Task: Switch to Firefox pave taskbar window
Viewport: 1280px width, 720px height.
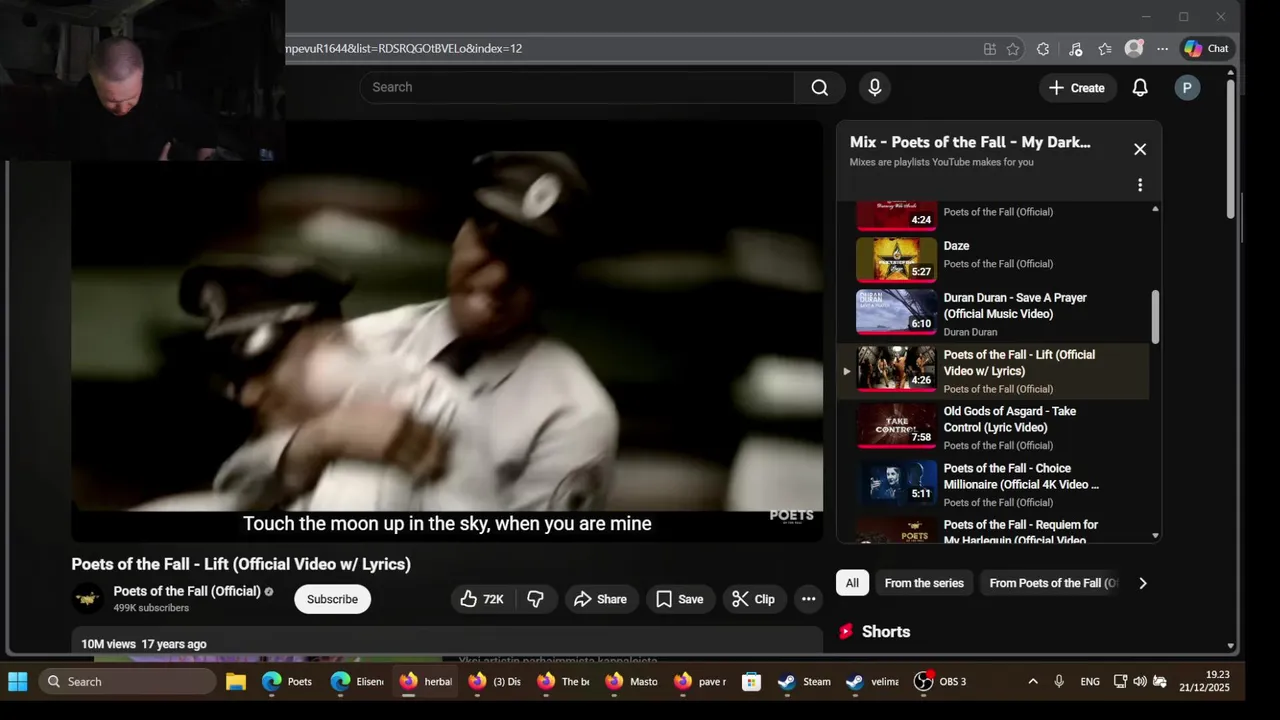Action: [x=700, y=681]
